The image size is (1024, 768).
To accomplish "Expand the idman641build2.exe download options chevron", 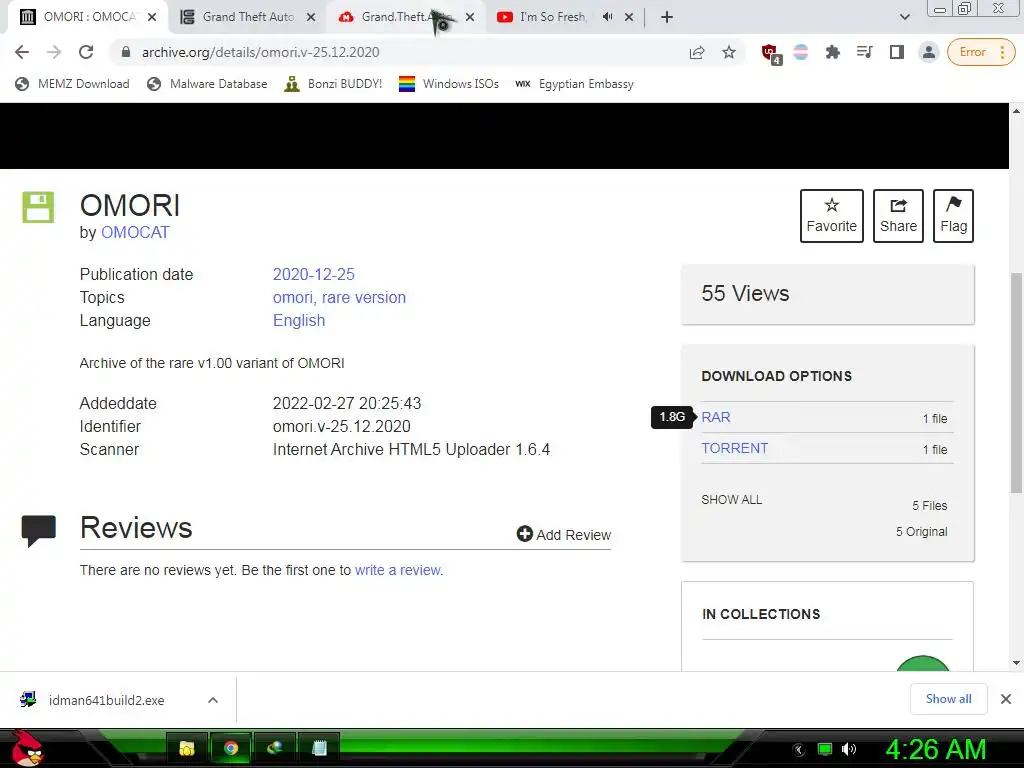I will click(212, 700).
